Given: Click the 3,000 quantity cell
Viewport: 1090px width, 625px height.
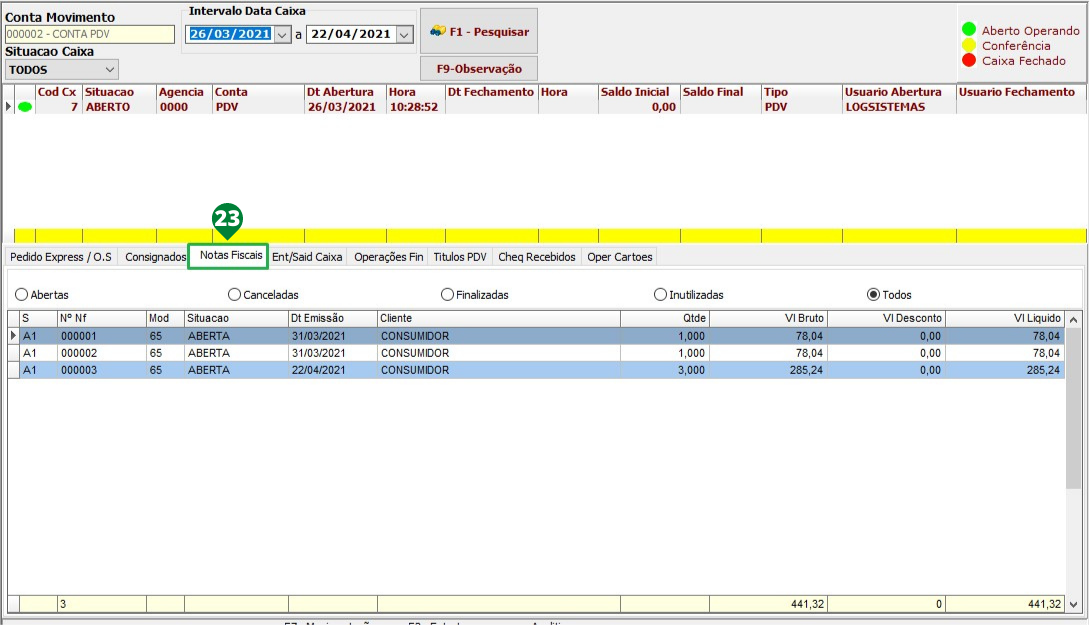Looking at the screenshot, I should click(x=665, y=370).
